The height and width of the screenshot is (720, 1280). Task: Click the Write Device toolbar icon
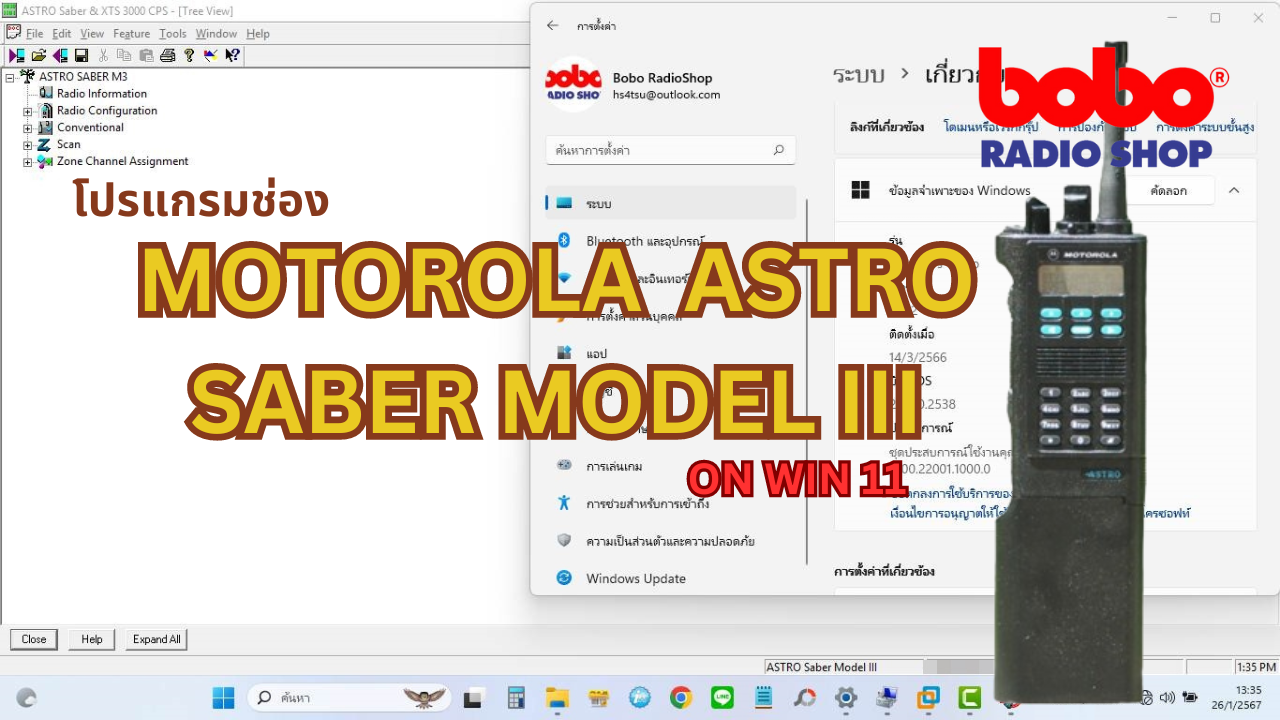[60, 55]
